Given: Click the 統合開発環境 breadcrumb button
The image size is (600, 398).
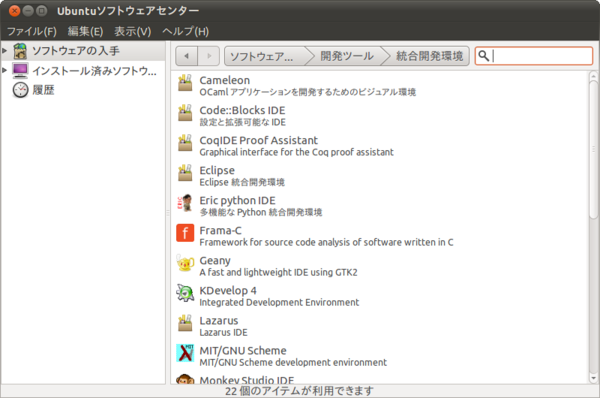Looking at the screenshot, I should pyautogui.click(x=429, y=56).
